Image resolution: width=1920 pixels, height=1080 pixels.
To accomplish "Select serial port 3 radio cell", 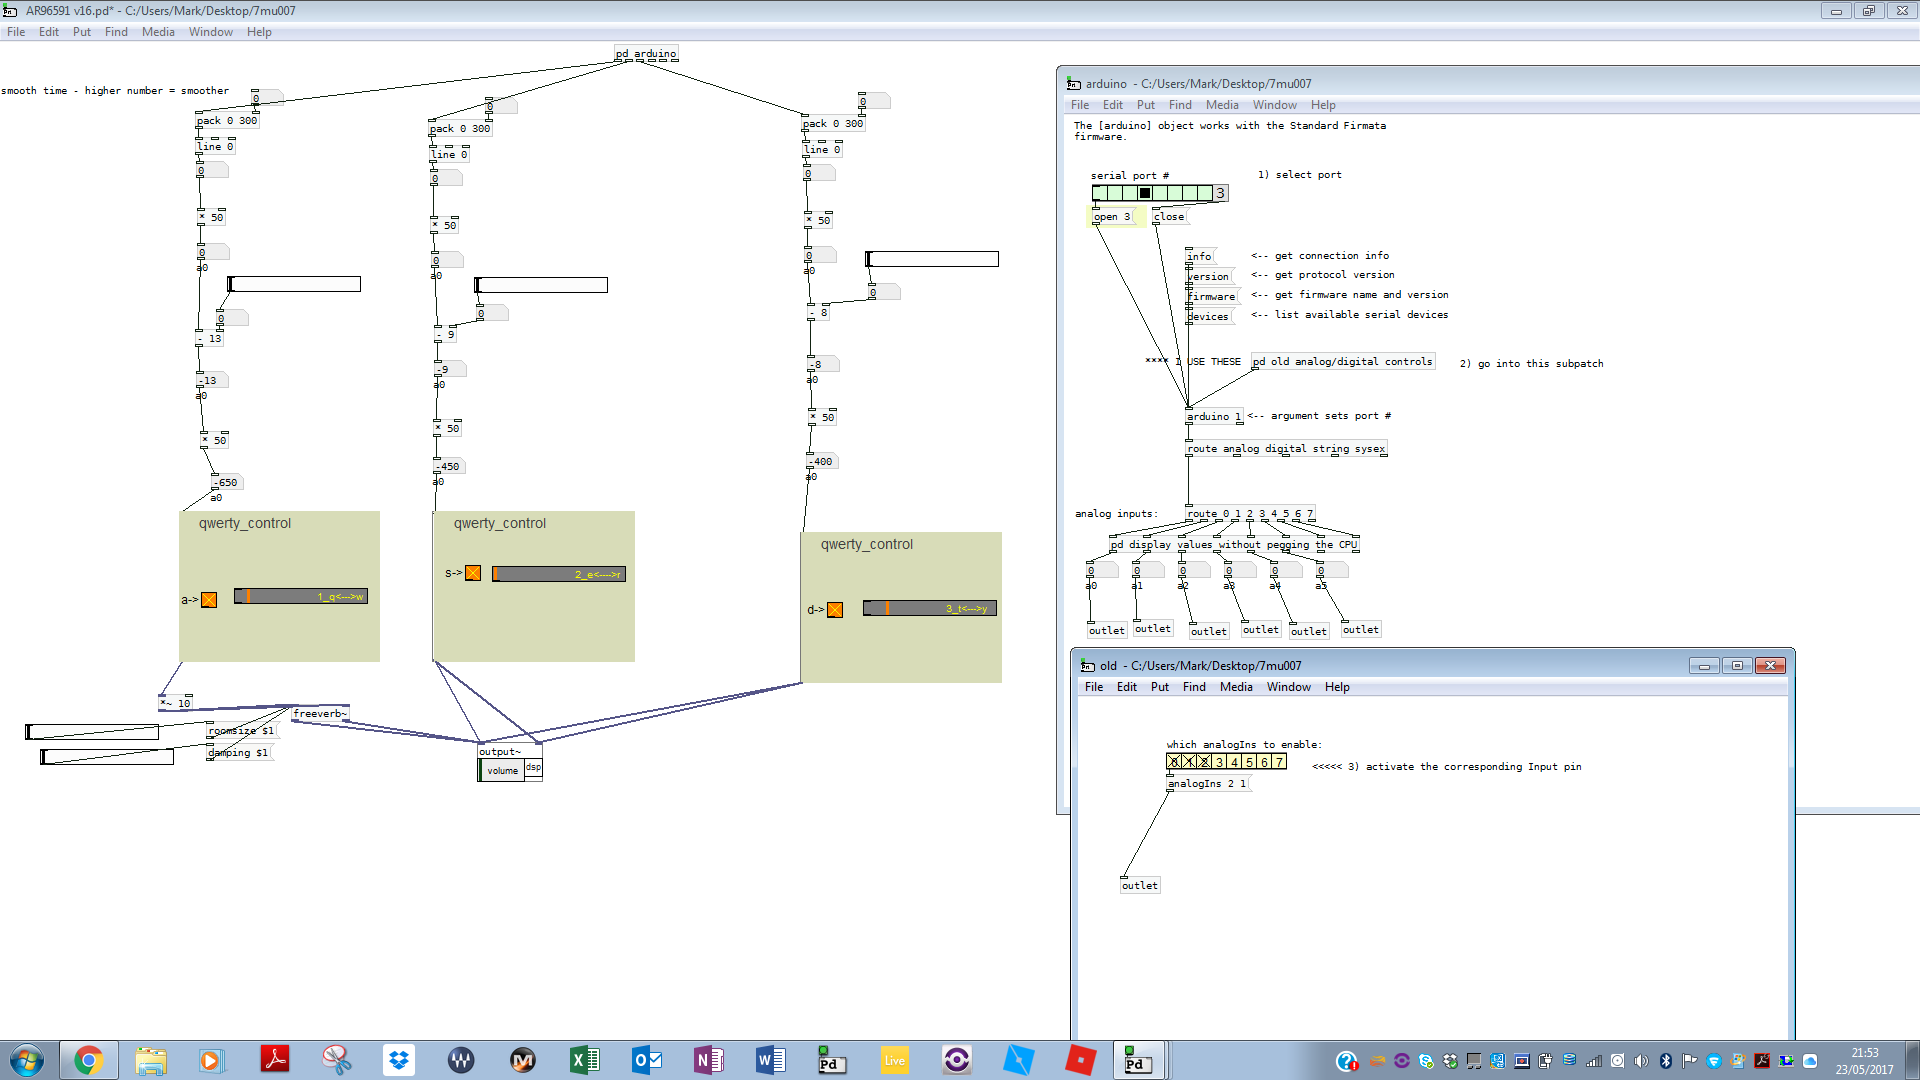I will pyautogui.click(x=1145, y=193).
